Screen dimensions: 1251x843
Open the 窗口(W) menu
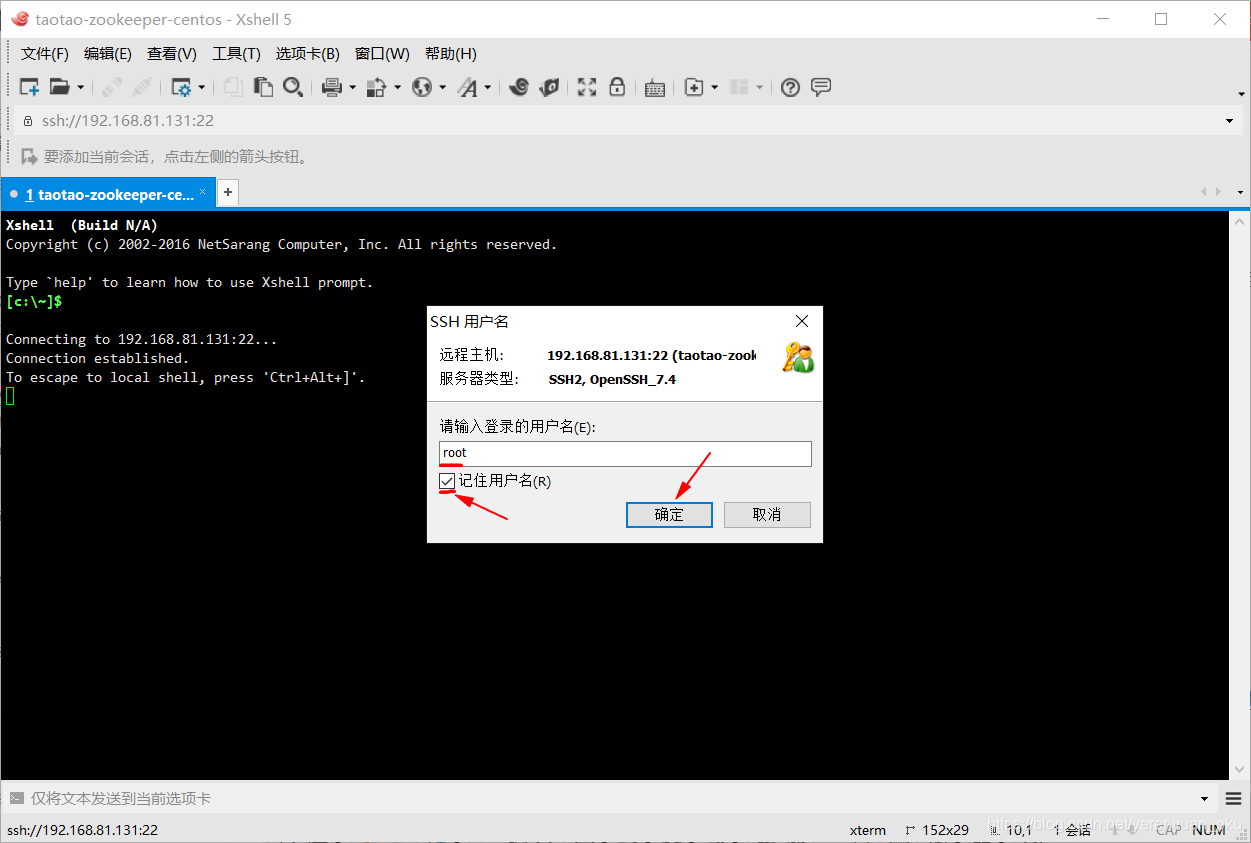point(382,54)
